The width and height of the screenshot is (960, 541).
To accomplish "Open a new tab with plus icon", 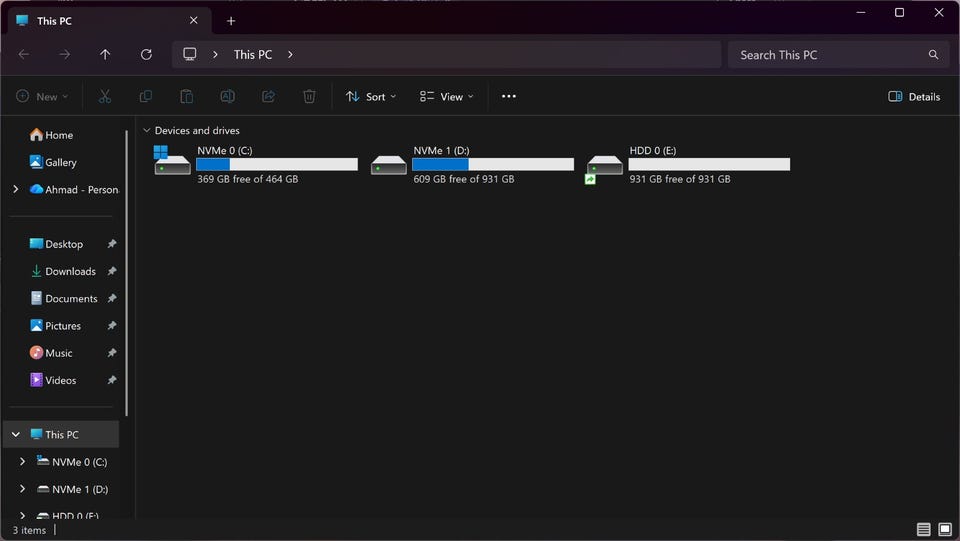I will (x=231, y=21).
